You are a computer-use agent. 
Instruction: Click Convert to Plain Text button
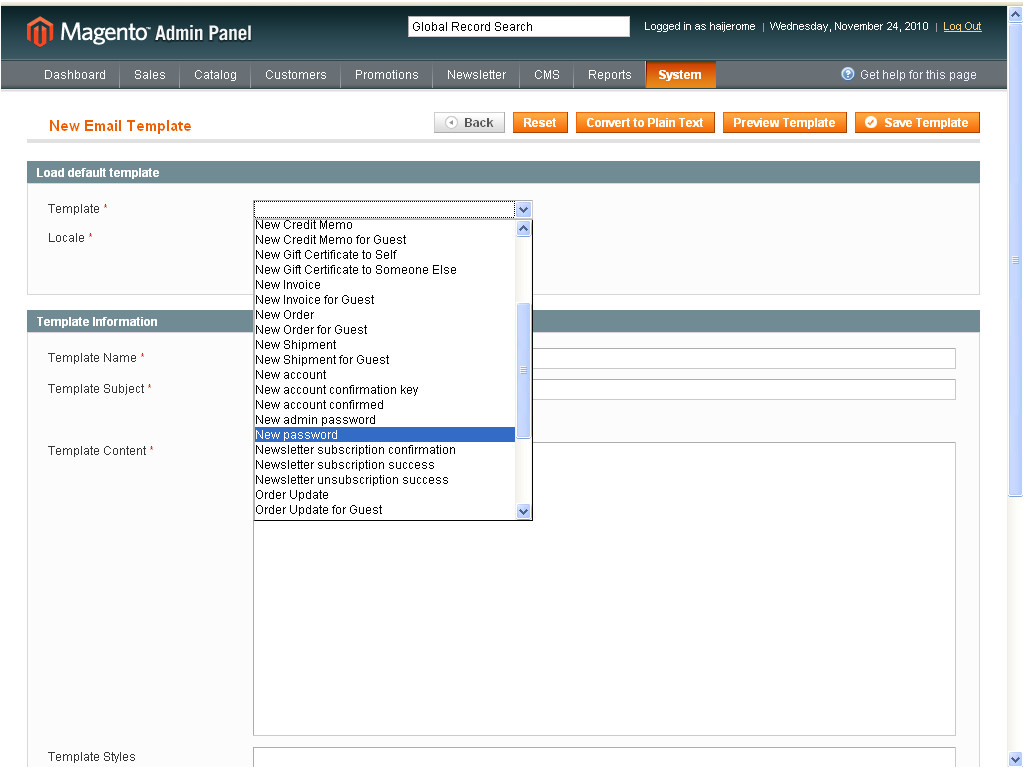pos(645,123)
